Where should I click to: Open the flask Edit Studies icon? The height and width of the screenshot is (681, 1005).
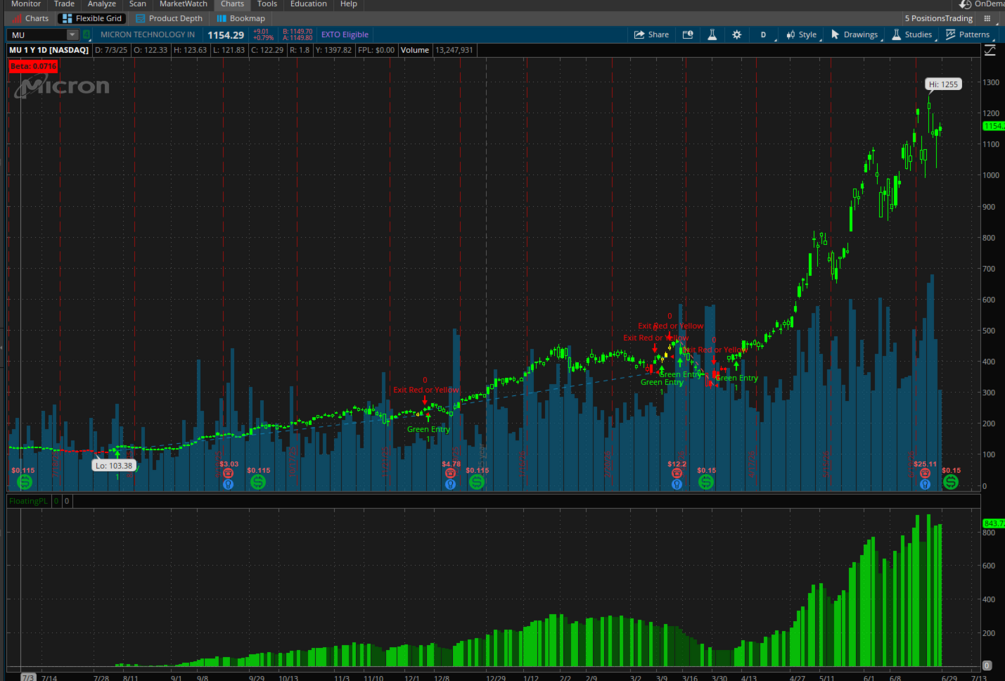pyautogui.click(x=712, y=35)
